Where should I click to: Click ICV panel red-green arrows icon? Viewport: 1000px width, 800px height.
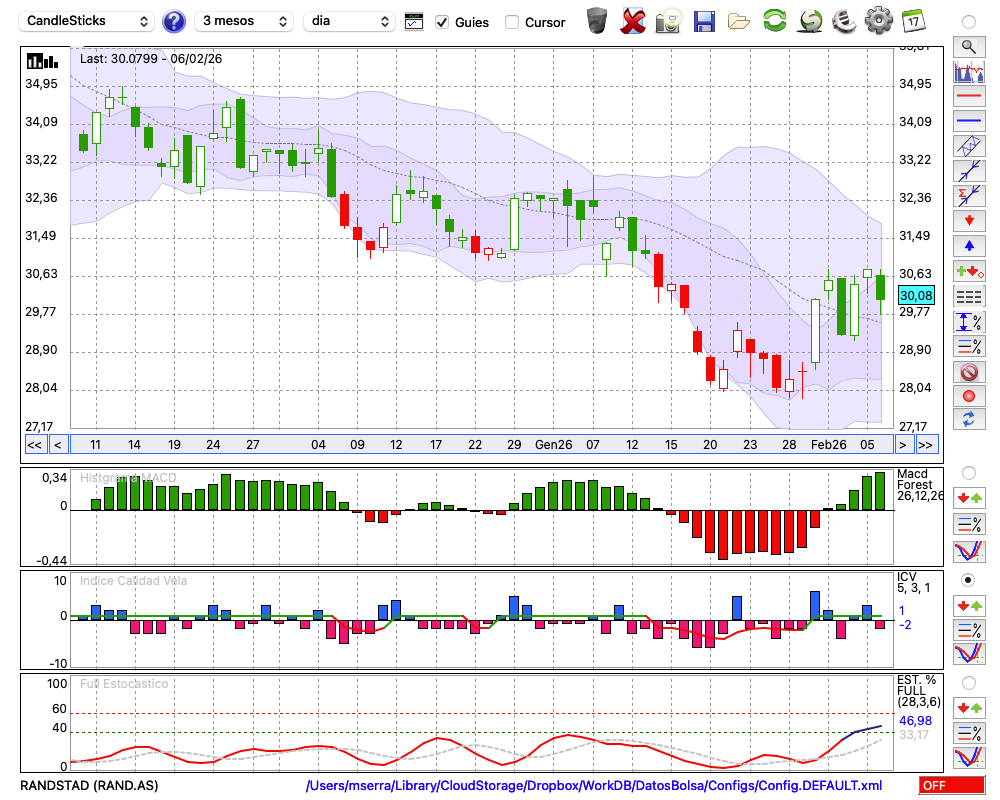point(969,605)
